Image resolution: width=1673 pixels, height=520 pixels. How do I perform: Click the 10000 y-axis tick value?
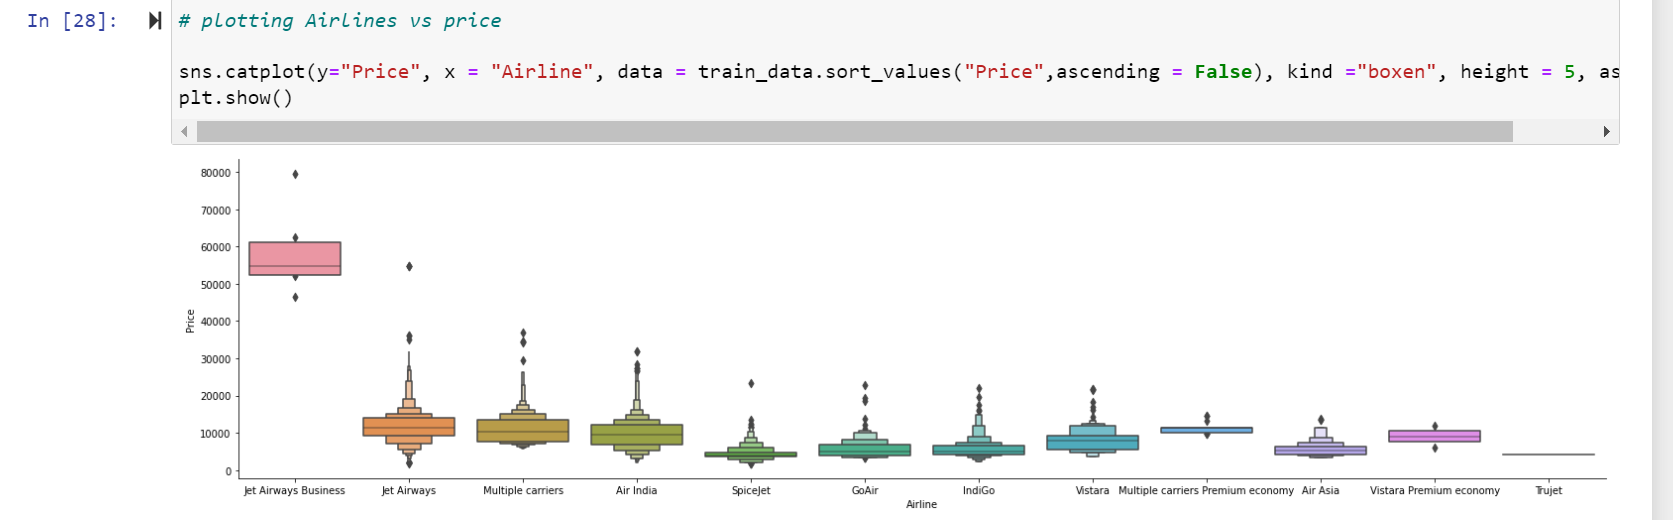pos(215,434)
